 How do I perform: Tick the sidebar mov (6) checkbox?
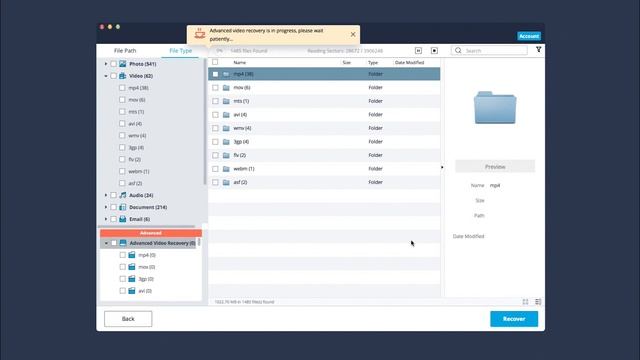click(122, 100)
